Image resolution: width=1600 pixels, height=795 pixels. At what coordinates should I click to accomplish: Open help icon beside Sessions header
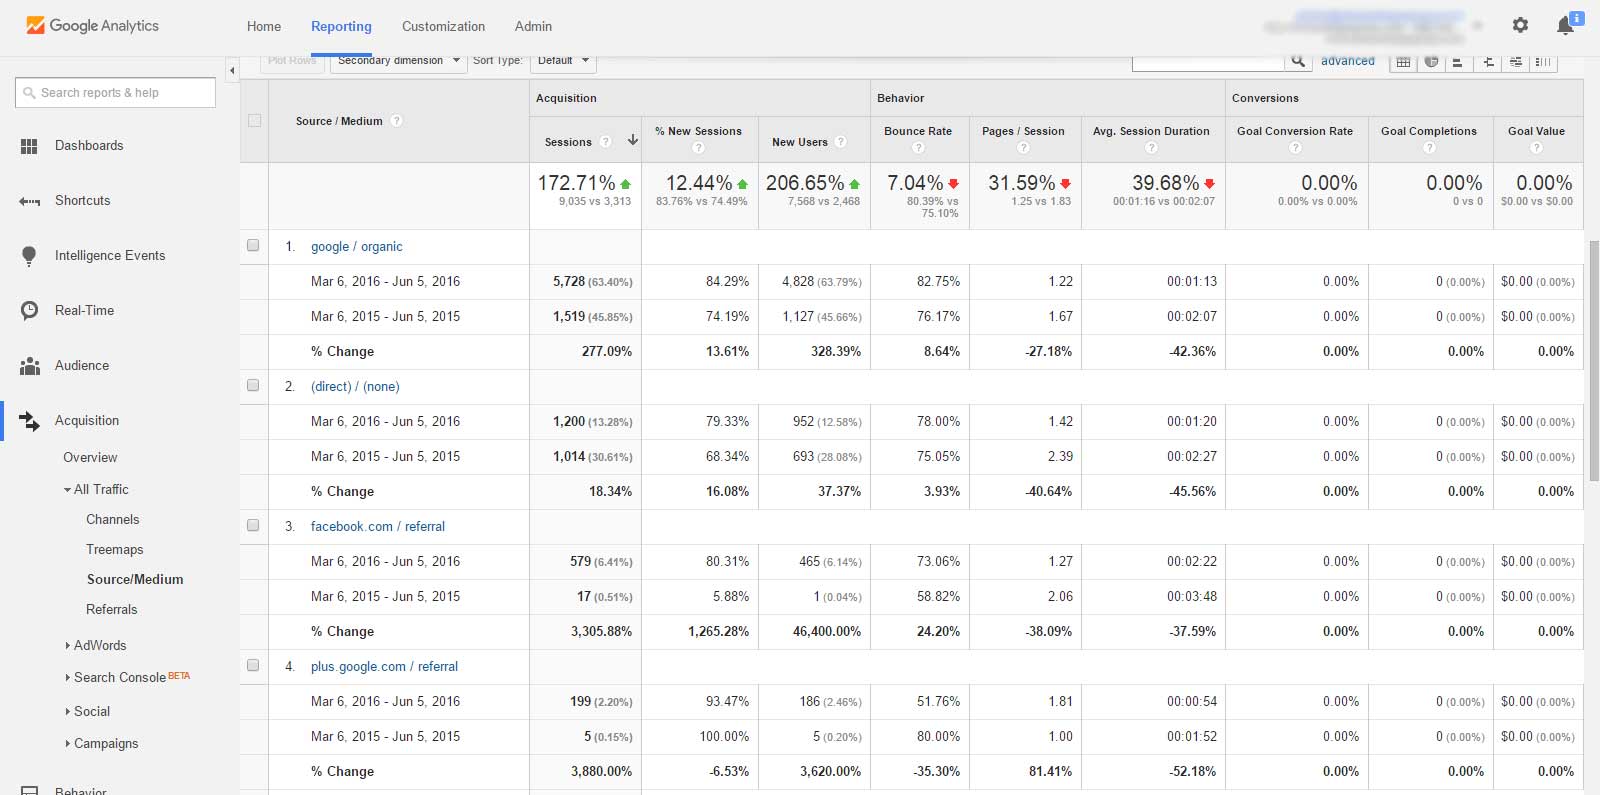(x=605, y=142)
